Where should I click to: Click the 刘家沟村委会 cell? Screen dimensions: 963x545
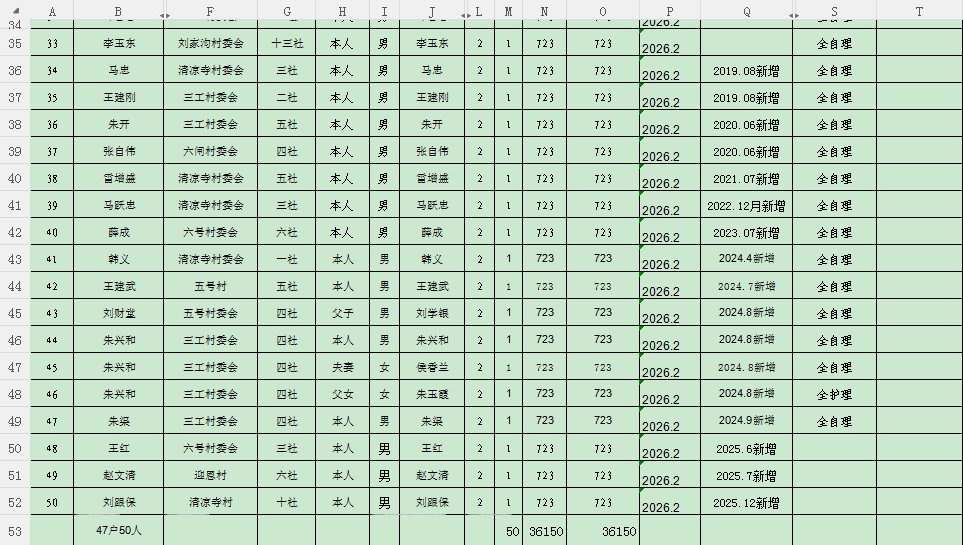click(210, 44)
